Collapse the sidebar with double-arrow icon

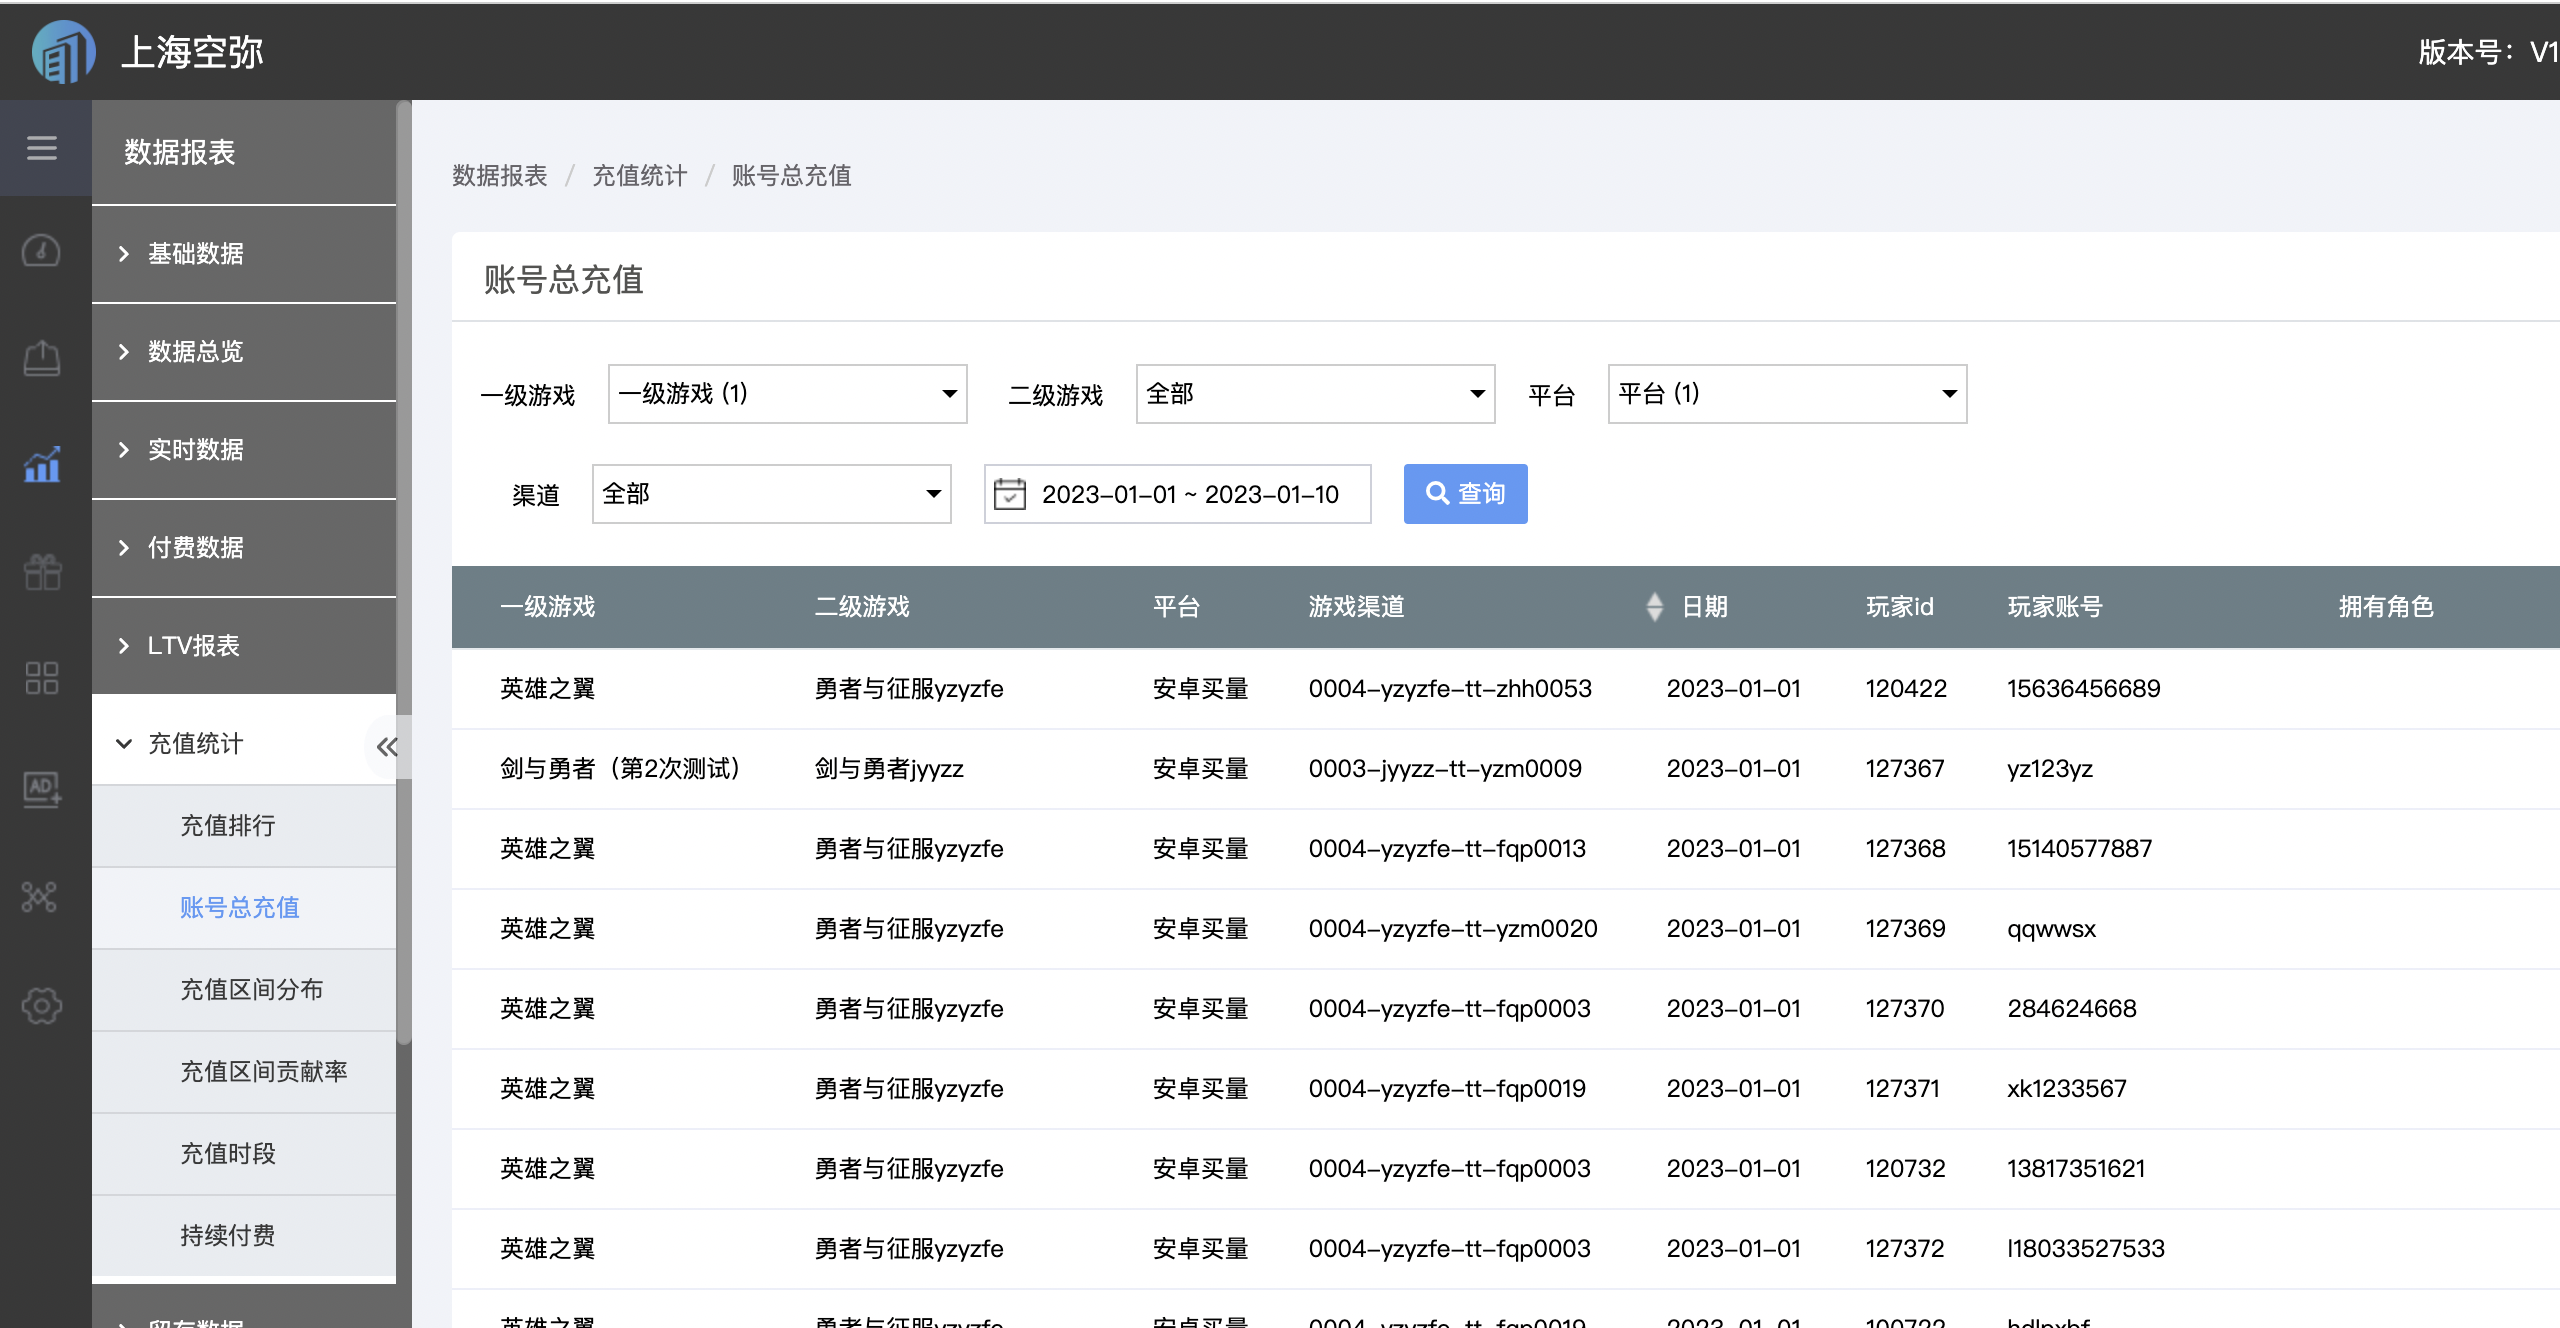click(387, 746)
